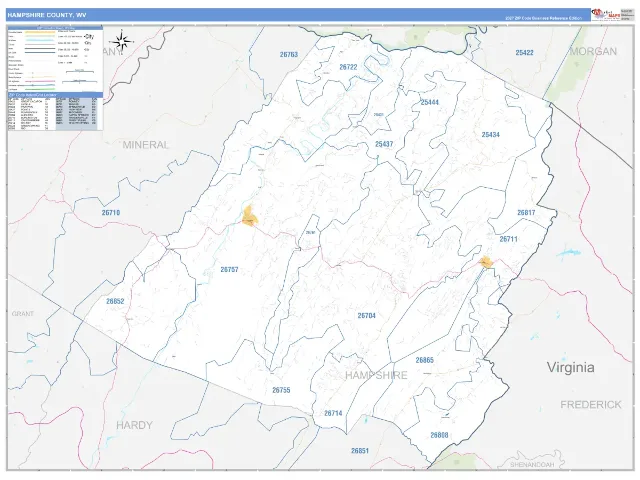Click ZIP code label 26817
The height and width of the screenshot is (480, 640).
click(x=526, y=213)
